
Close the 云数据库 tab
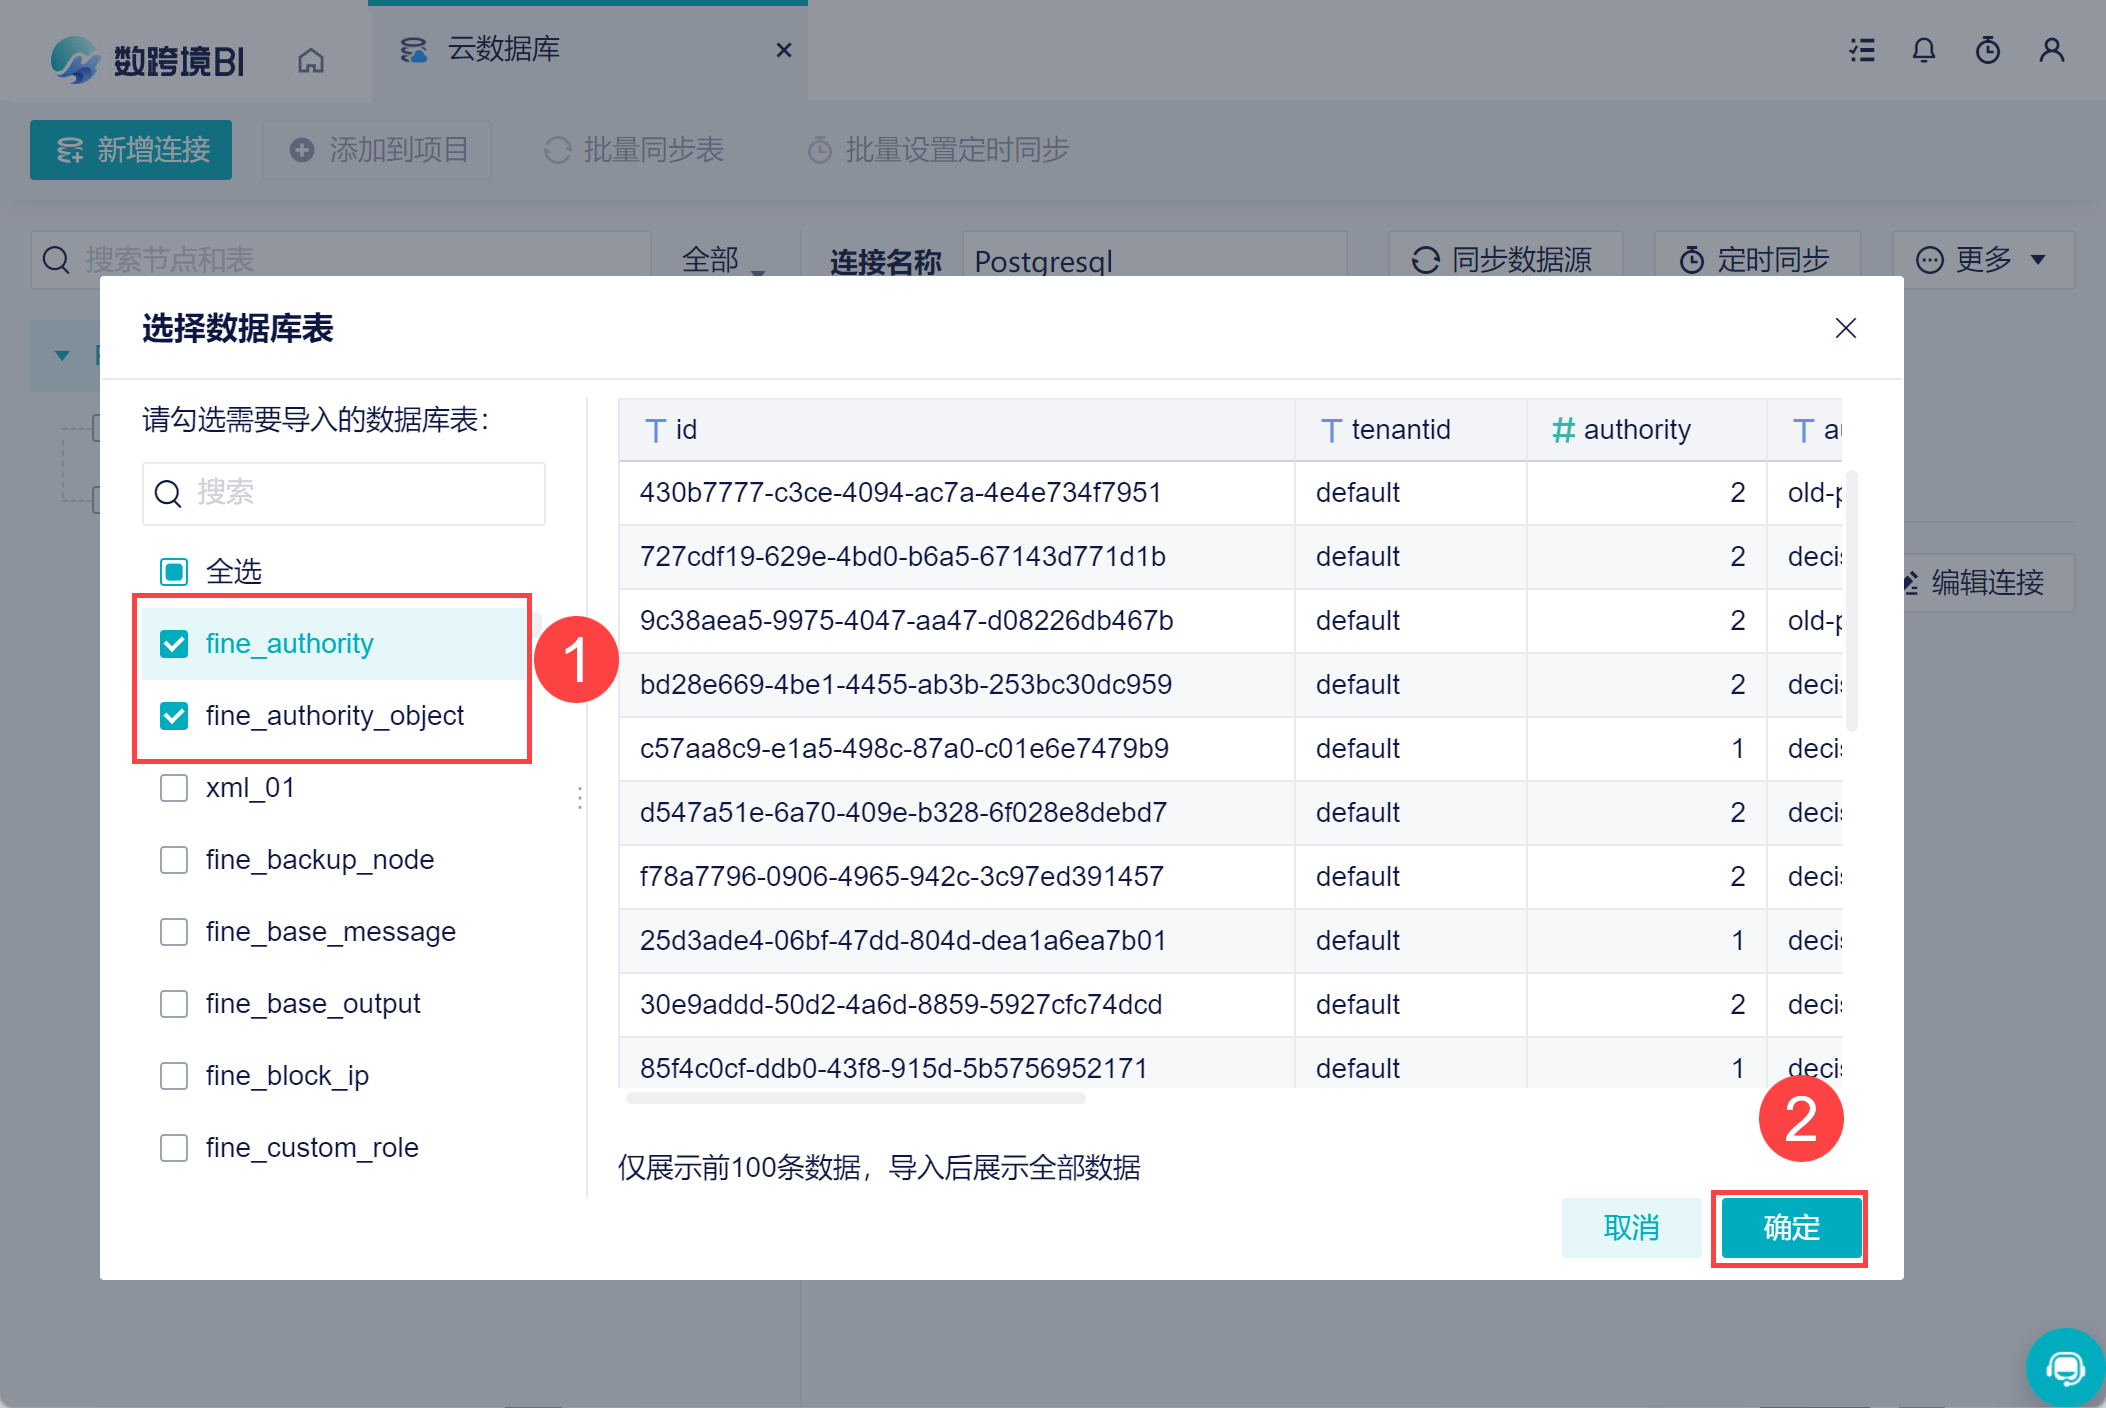click(784, 50)
